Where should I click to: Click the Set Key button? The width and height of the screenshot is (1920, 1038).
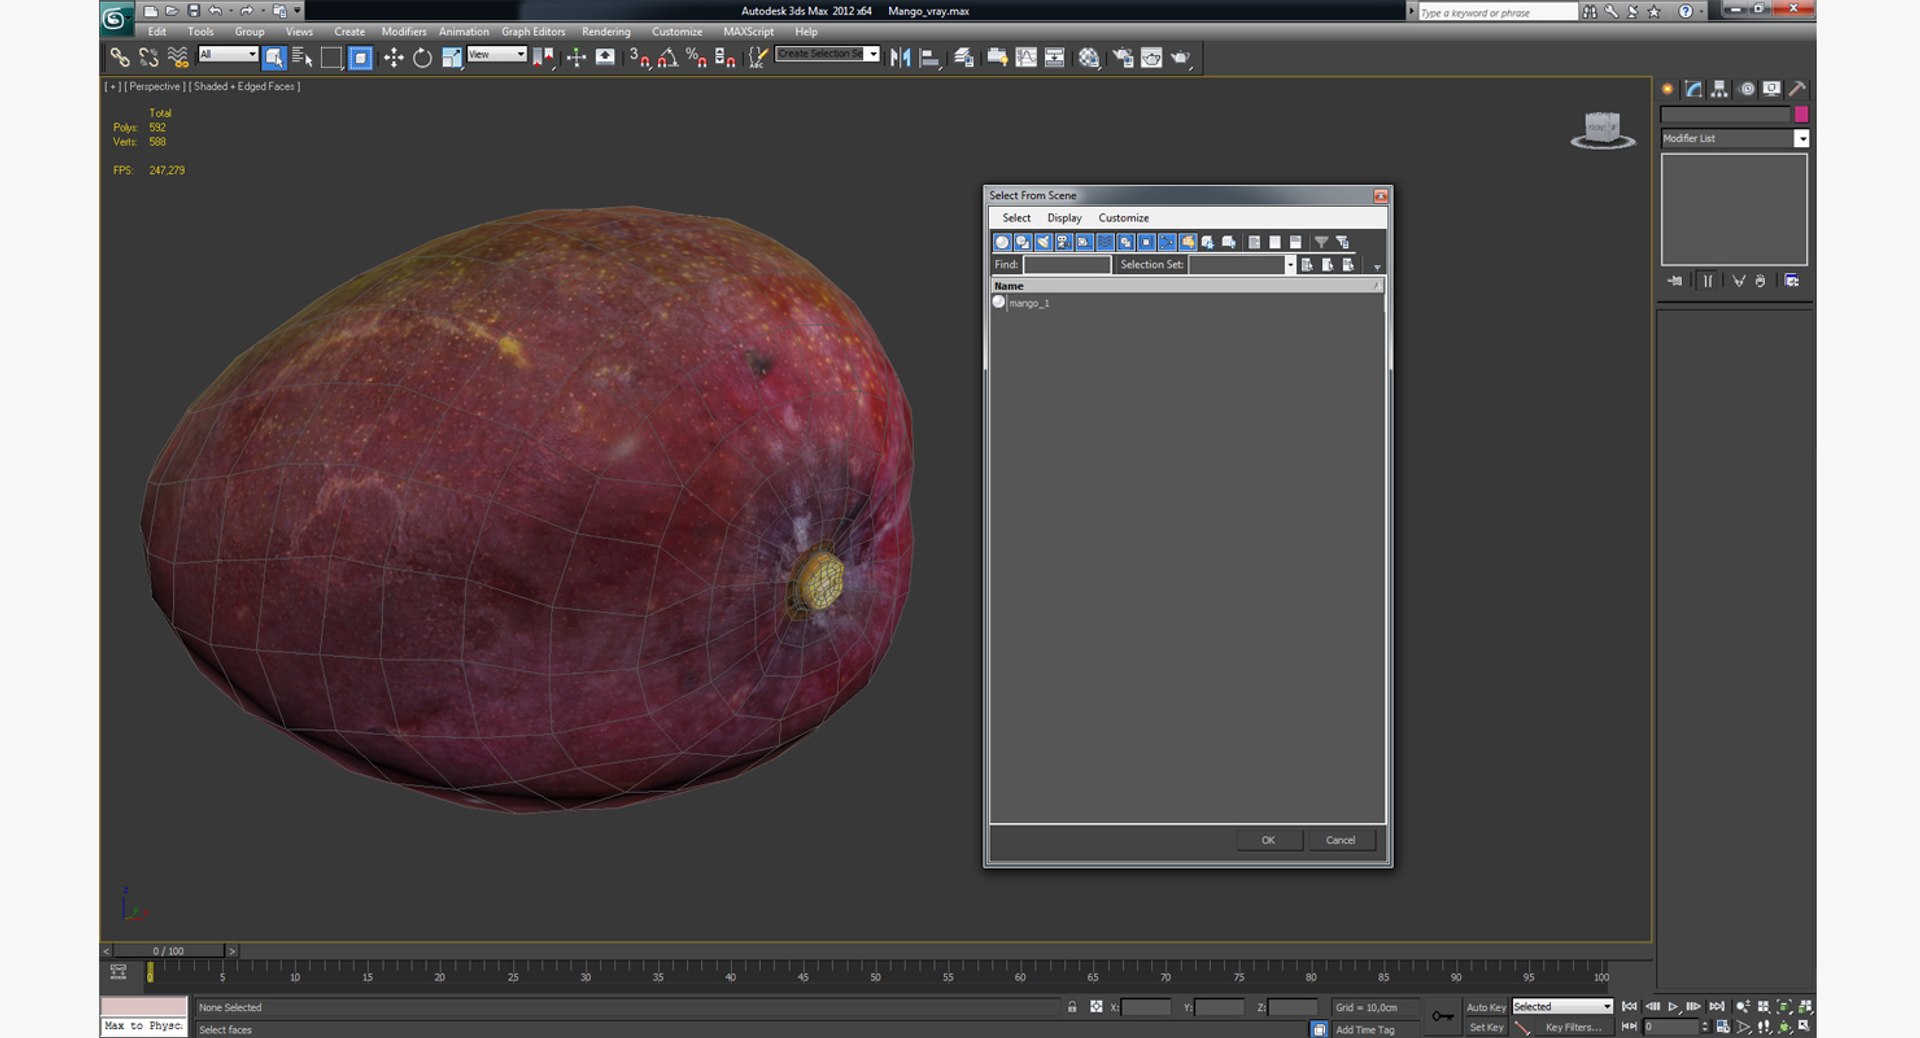click(x=1485, y=1027)
